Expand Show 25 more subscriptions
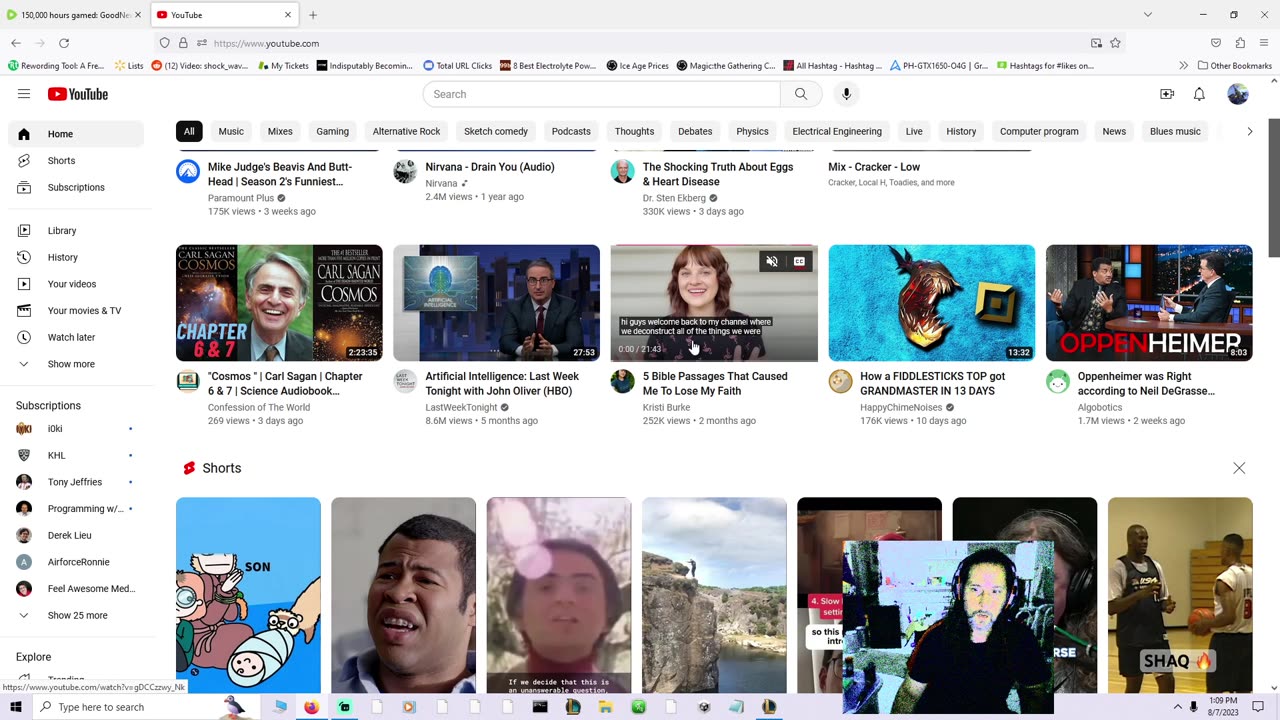 coord(76,615)
